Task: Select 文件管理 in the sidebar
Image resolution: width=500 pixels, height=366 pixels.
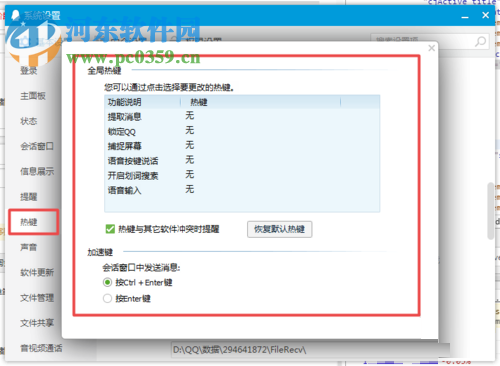Action: point(37,298)
